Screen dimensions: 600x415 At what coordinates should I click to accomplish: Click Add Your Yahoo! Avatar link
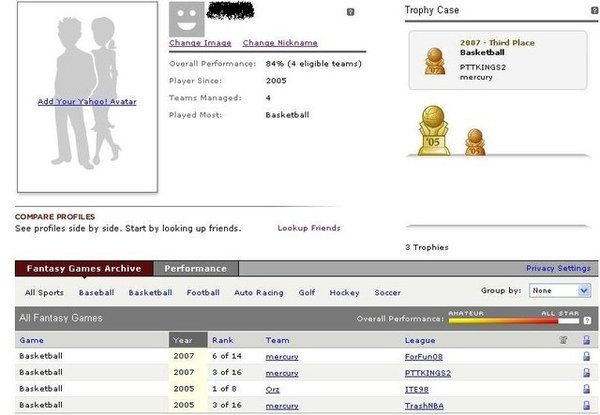pos(87,102)
